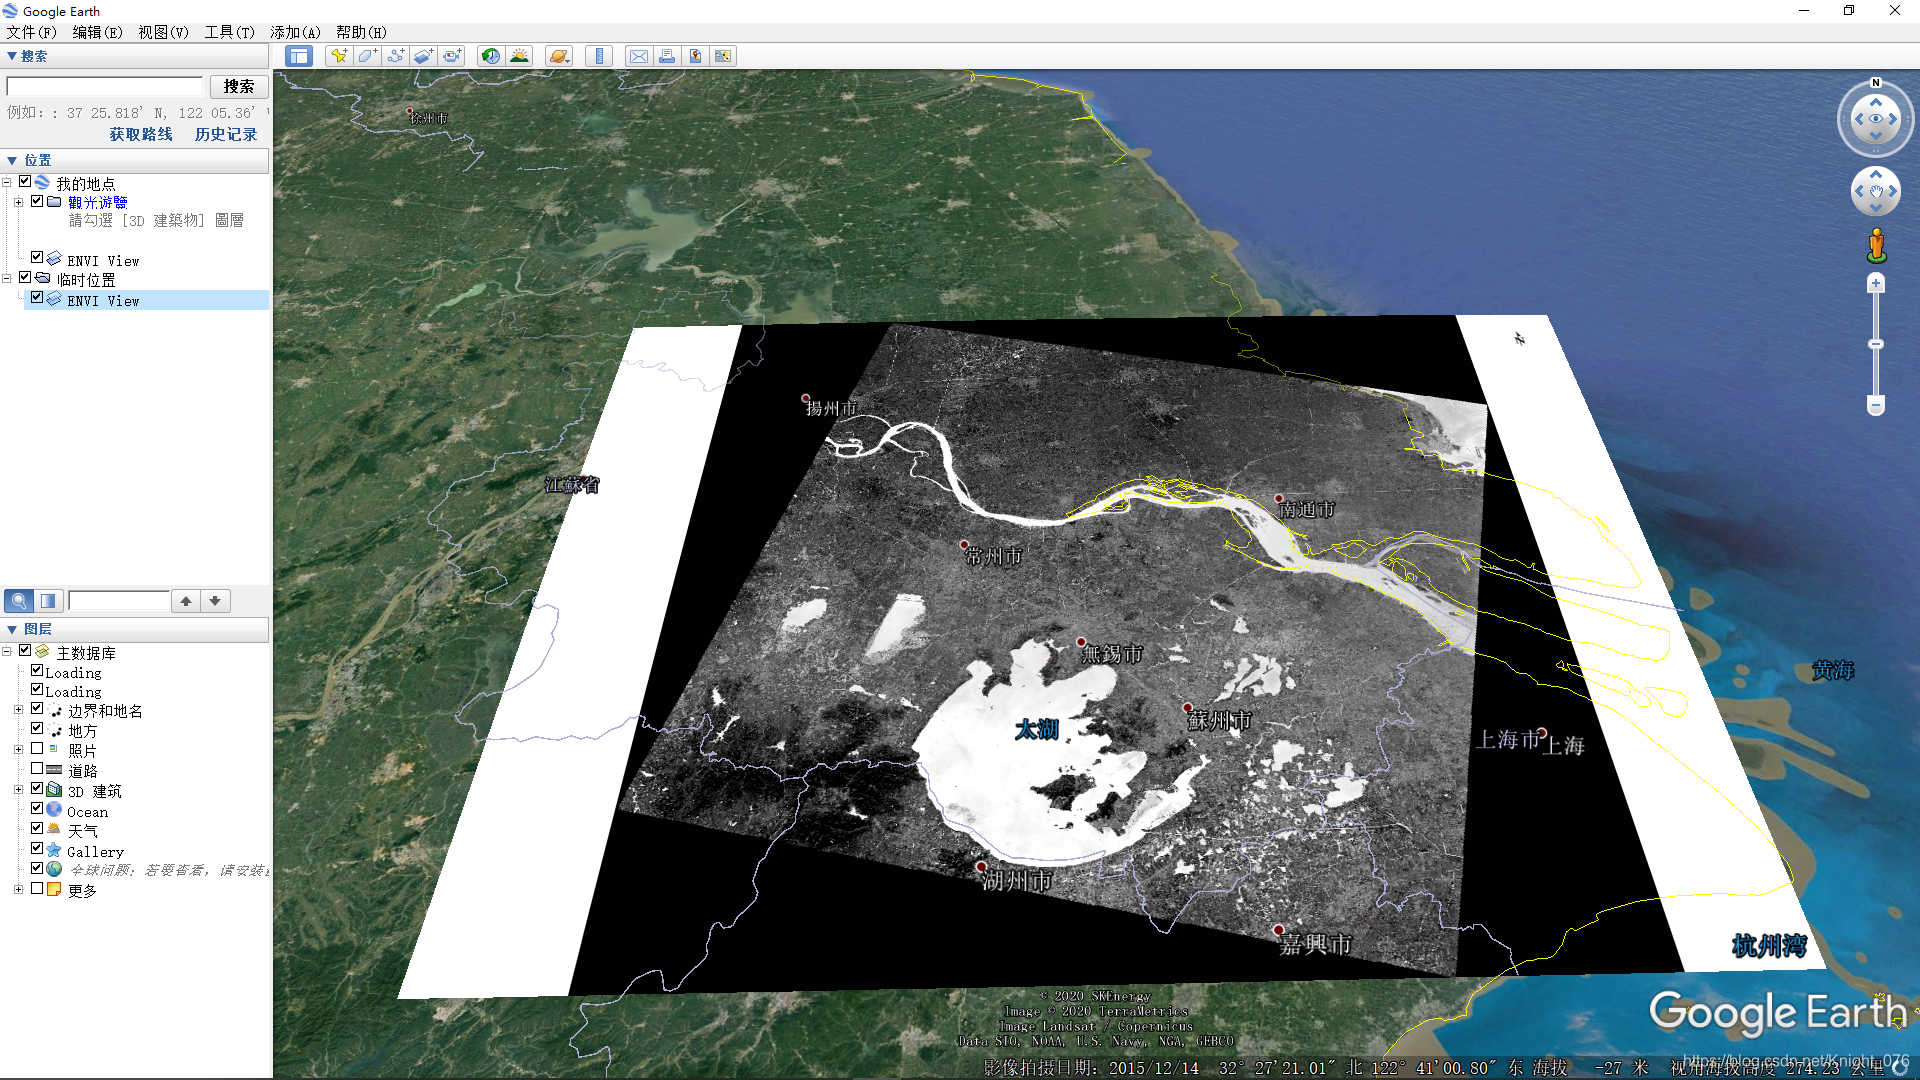Open the 添加(A) menu

point(295,32)
